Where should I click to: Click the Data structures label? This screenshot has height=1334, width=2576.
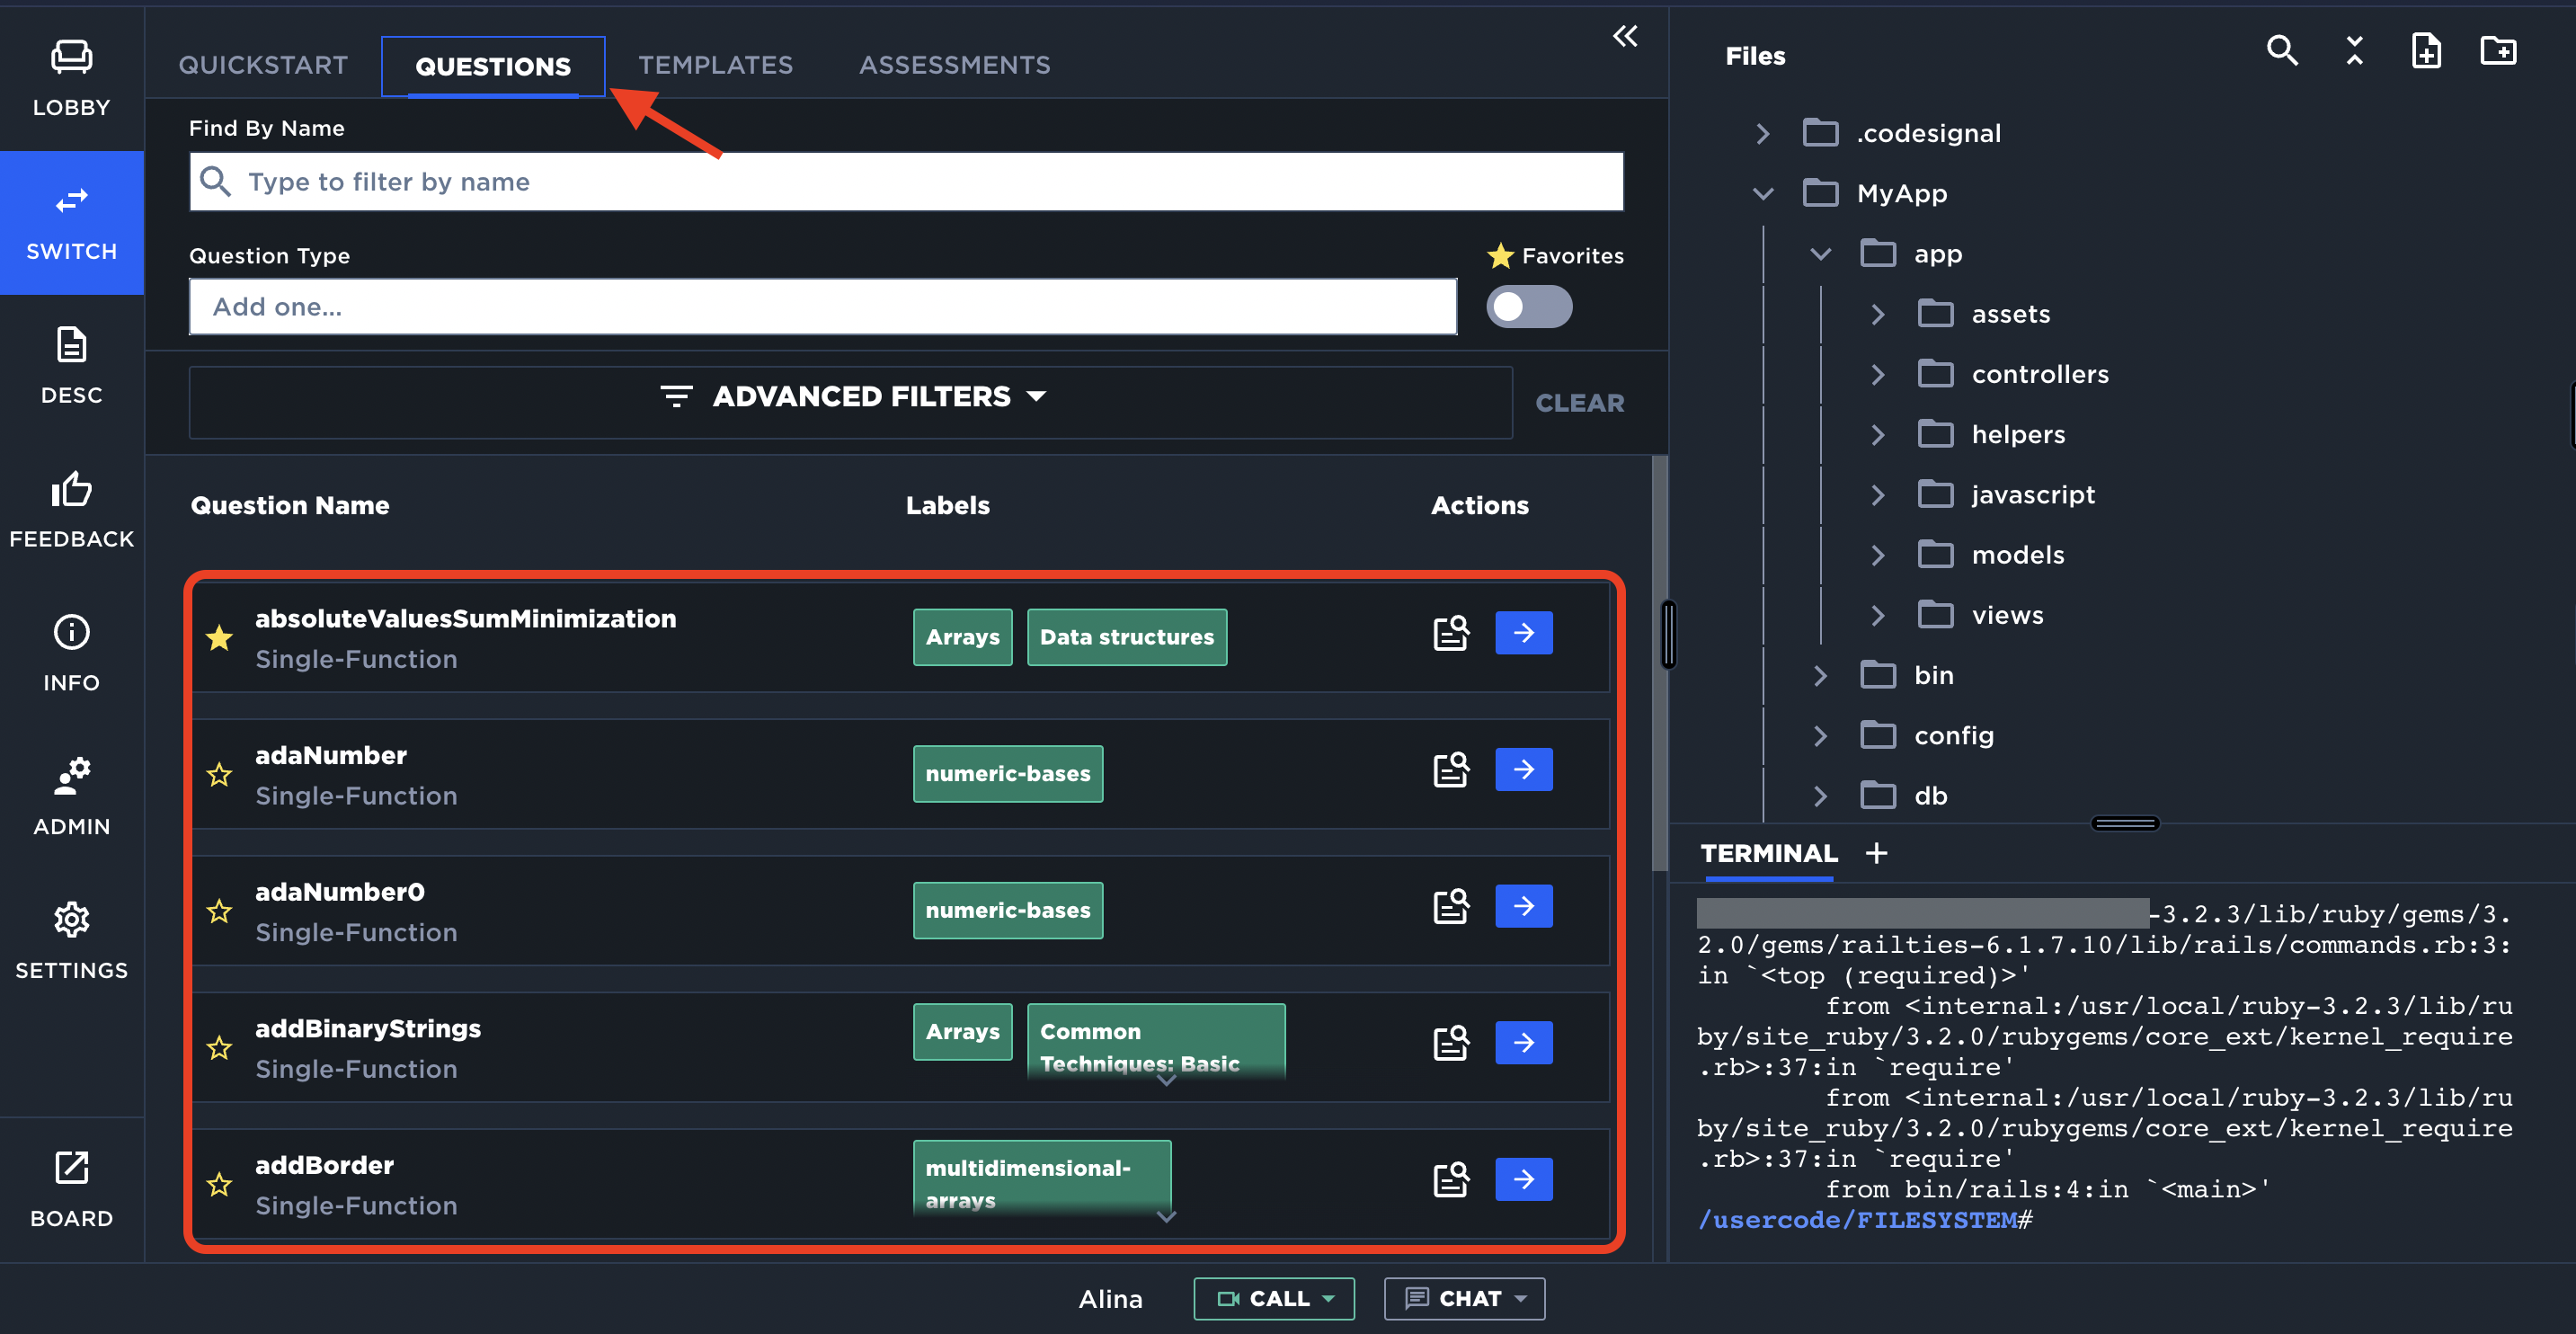[x=1127, y=637]
